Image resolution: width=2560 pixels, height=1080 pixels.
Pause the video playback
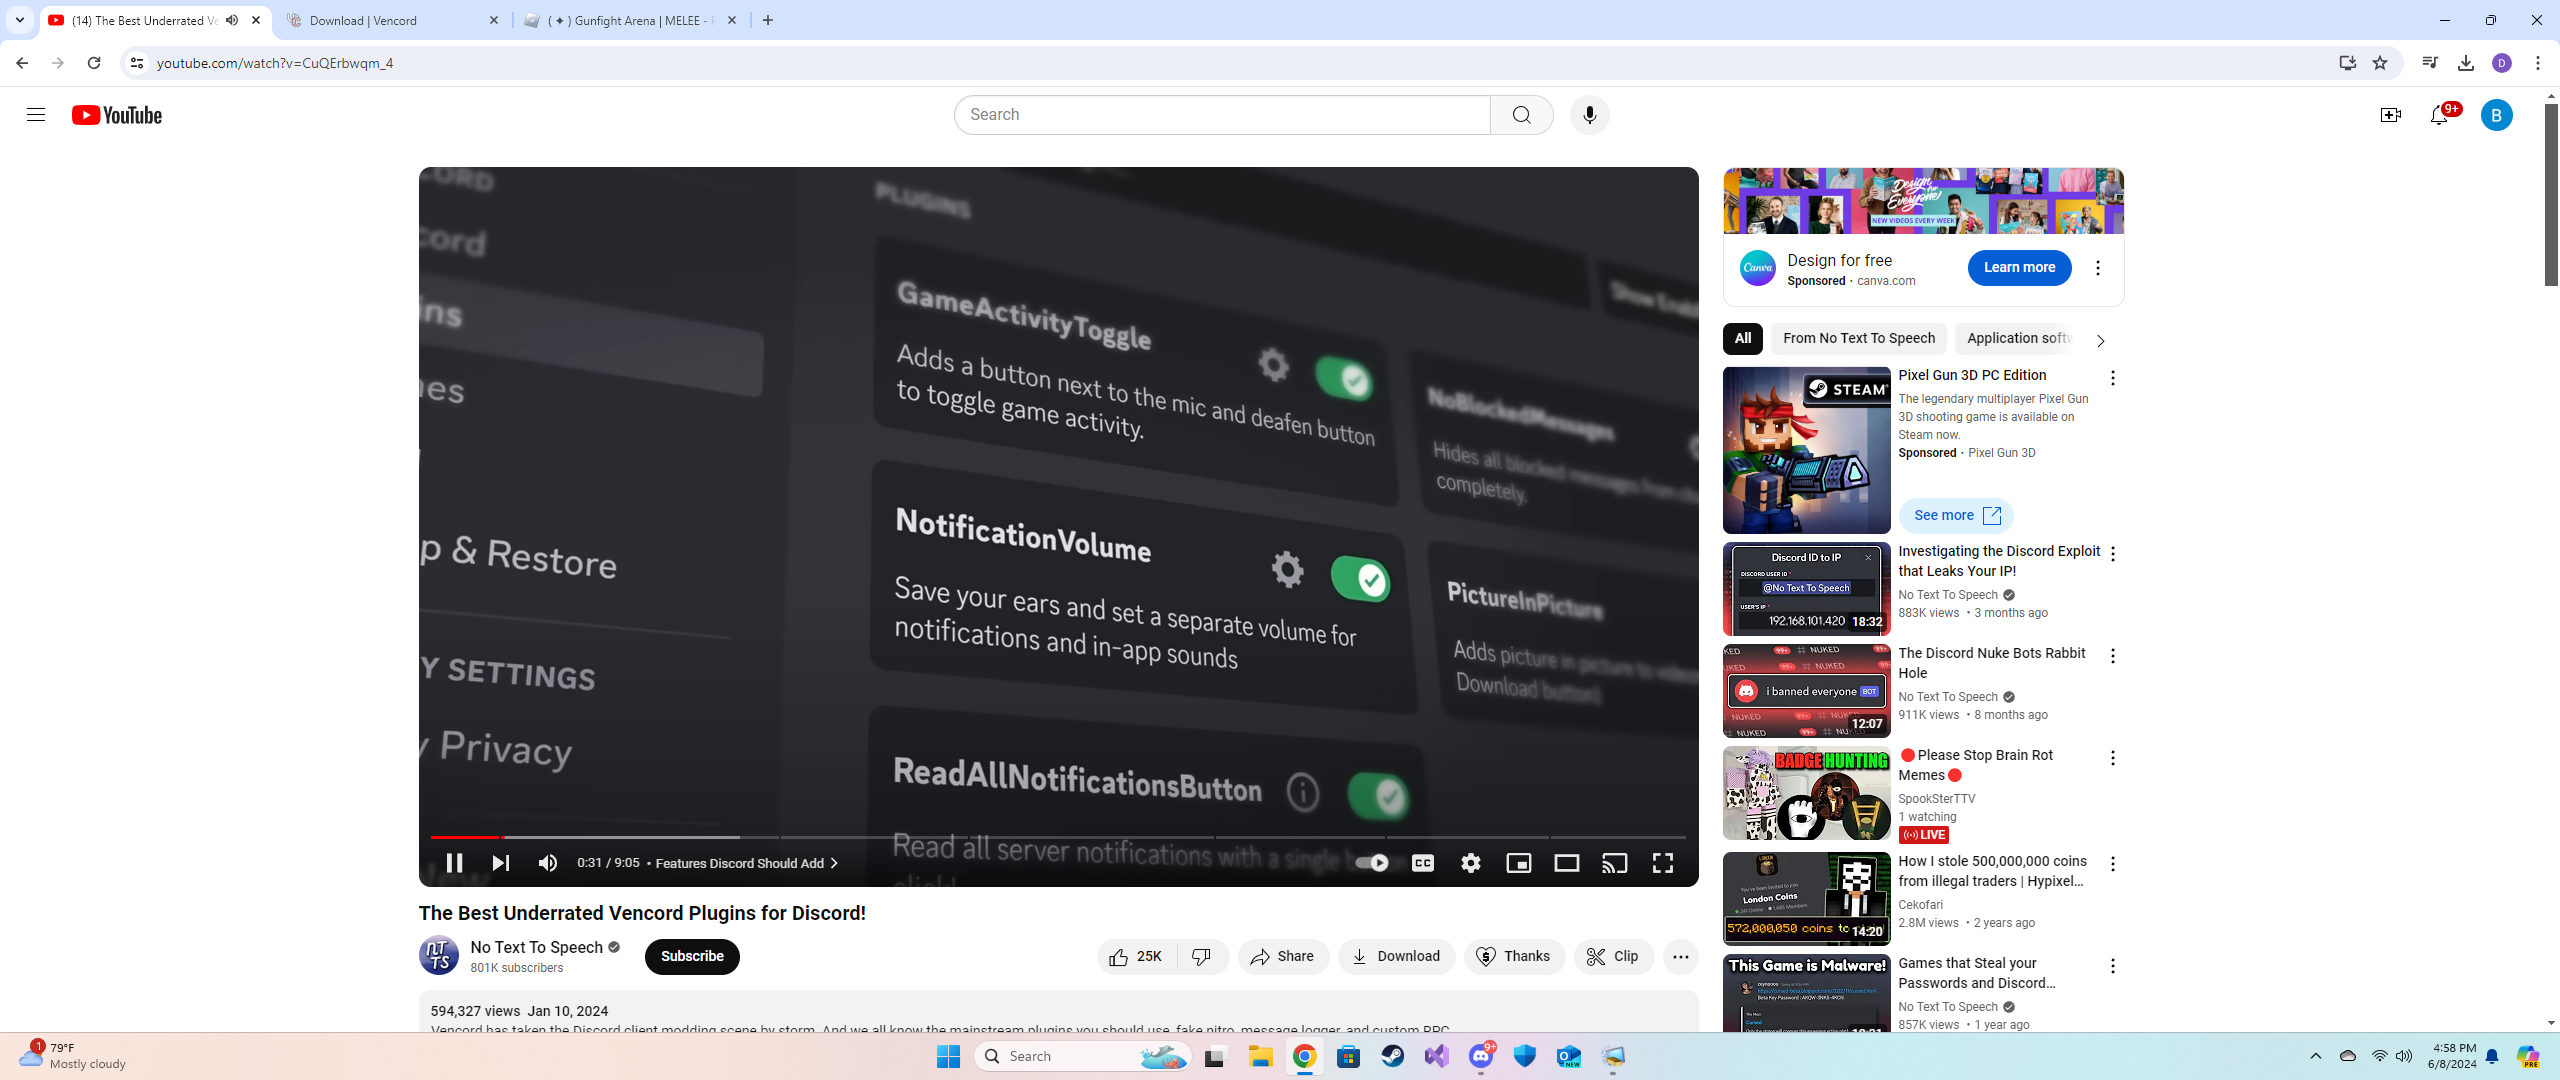pyautogui.click(x=454, y=863)
